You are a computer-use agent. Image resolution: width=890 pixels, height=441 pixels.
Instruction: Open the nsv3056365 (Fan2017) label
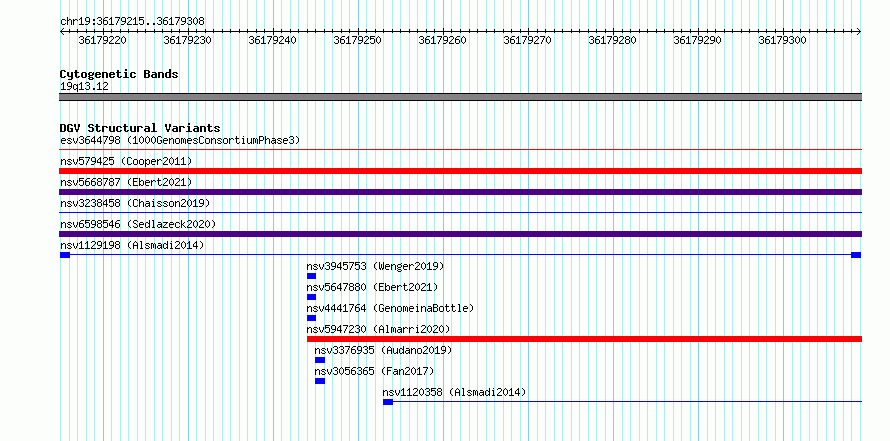(374, 371)
